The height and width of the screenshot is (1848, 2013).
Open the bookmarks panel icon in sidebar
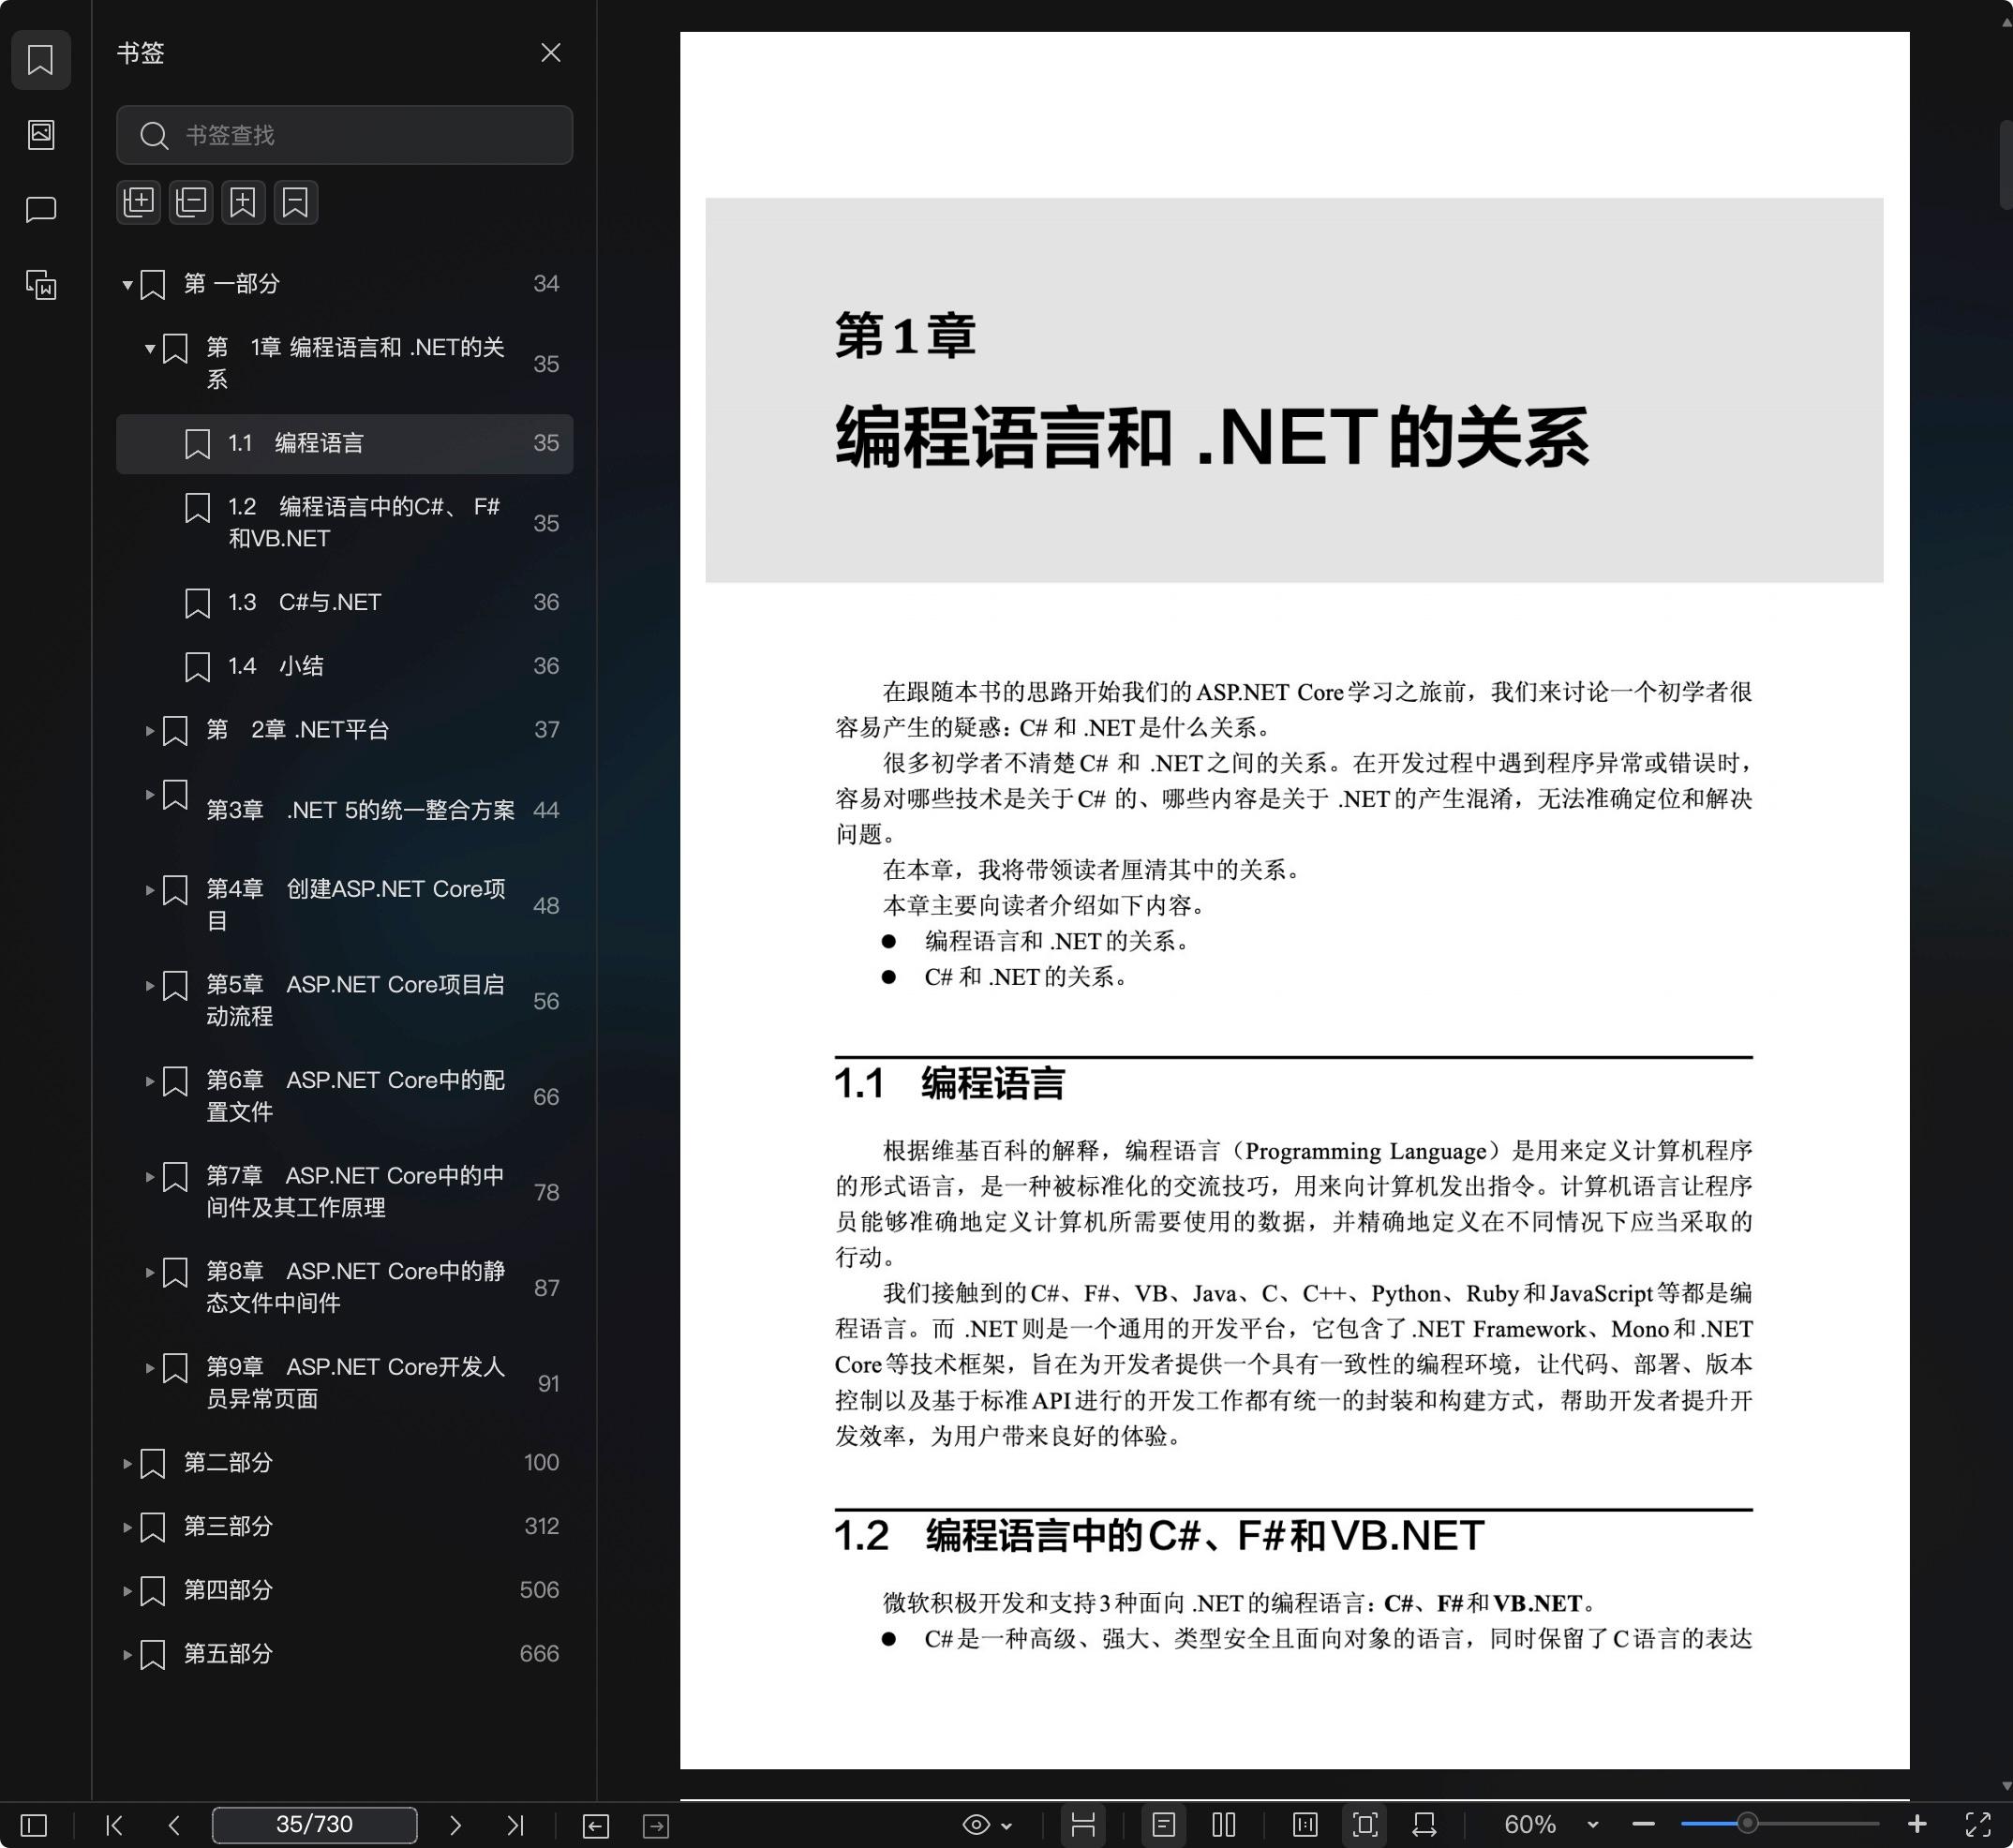pos(40,60)
